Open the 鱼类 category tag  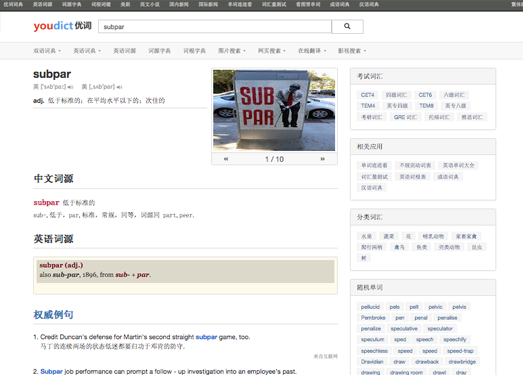(x=422, y=247)
